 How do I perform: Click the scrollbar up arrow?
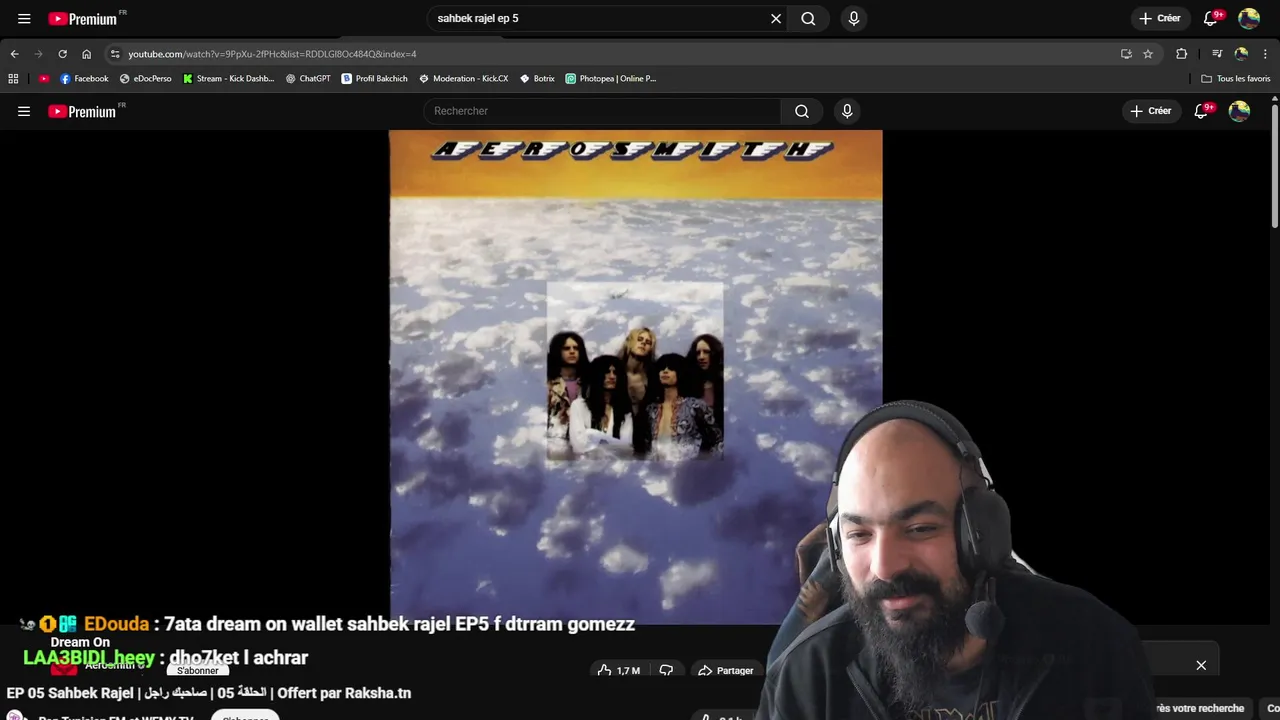1274,99
